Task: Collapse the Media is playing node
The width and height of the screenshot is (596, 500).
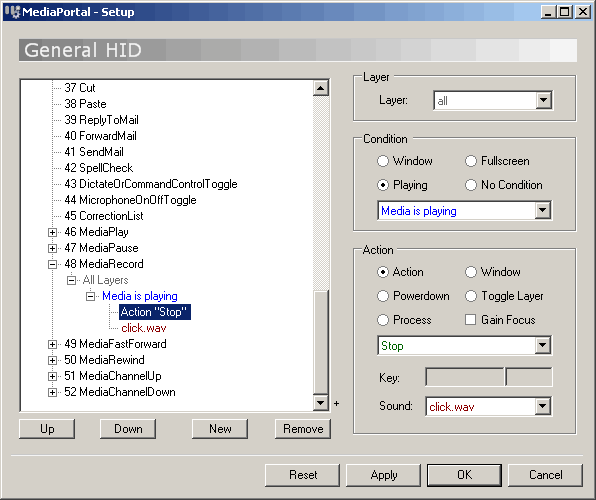Action: tap(90, 296)
